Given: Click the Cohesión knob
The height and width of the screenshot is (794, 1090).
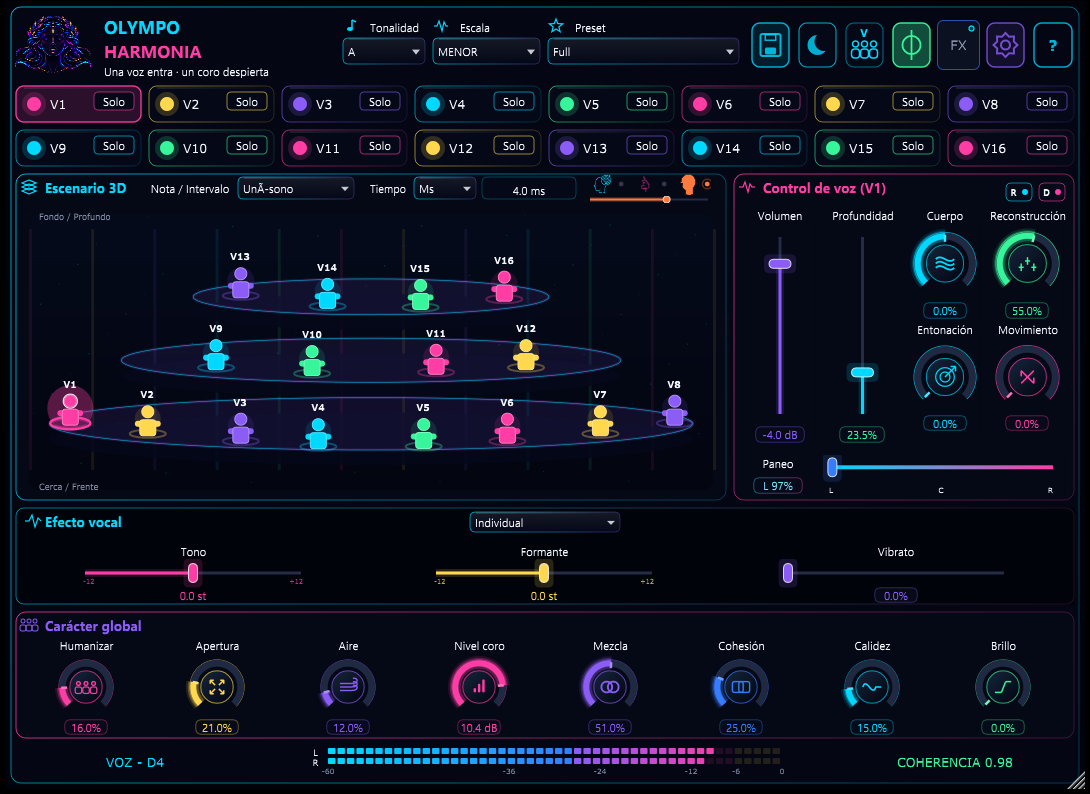Looking at the screenshot, I should click(741, 687).
